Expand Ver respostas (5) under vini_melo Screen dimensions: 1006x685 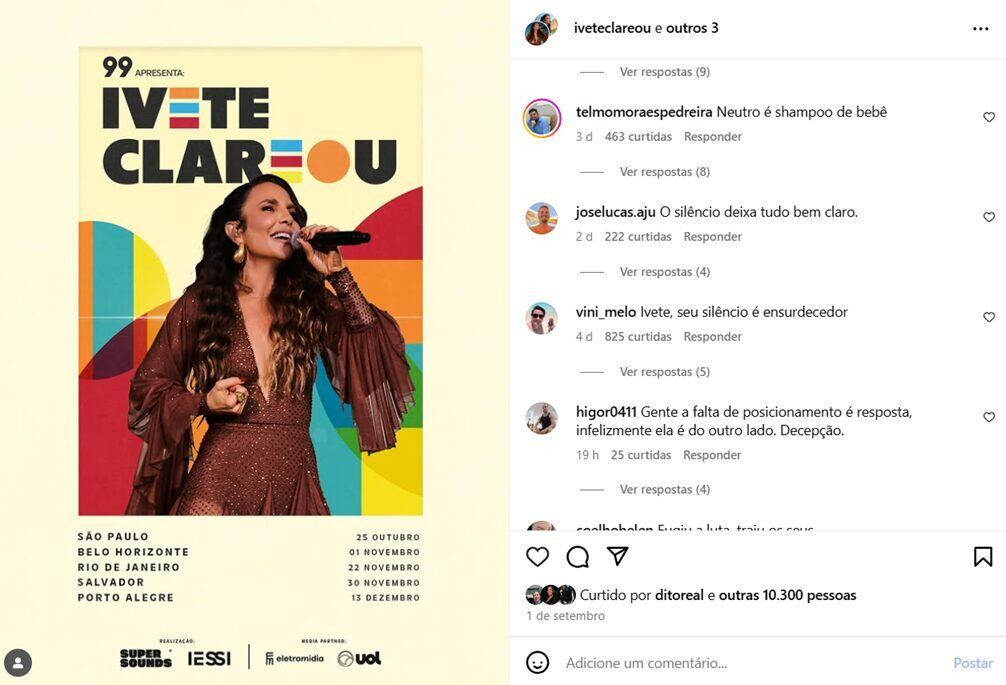(665, 372)
